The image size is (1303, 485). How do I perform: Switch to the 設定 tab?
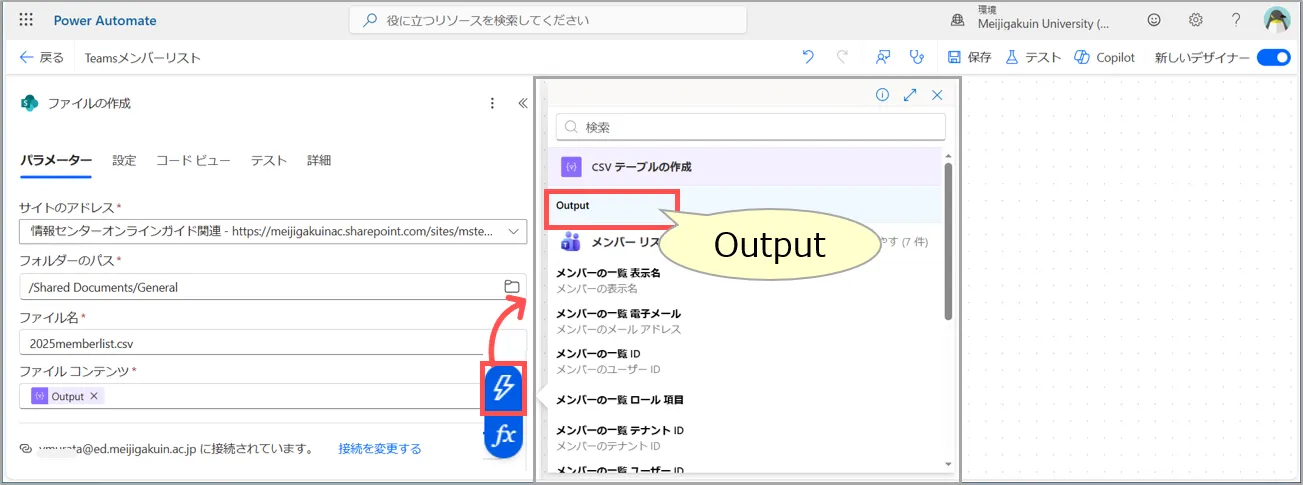[x=124, y=160]
